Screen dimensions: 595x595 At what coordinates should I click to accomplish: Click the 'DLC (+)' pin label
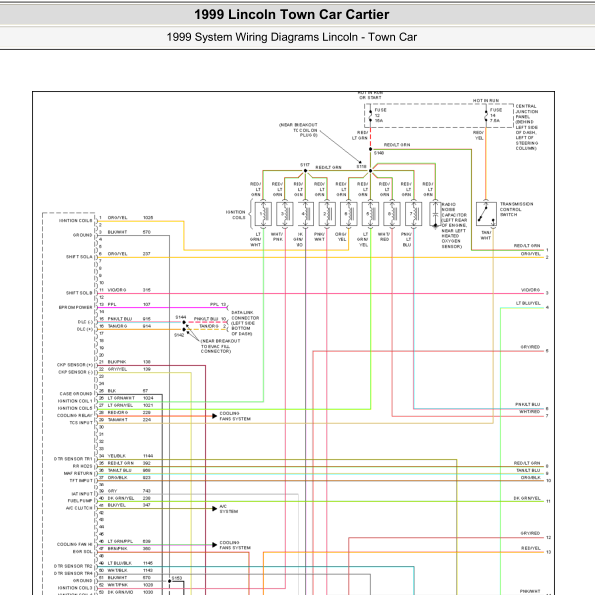coord(85,329)
